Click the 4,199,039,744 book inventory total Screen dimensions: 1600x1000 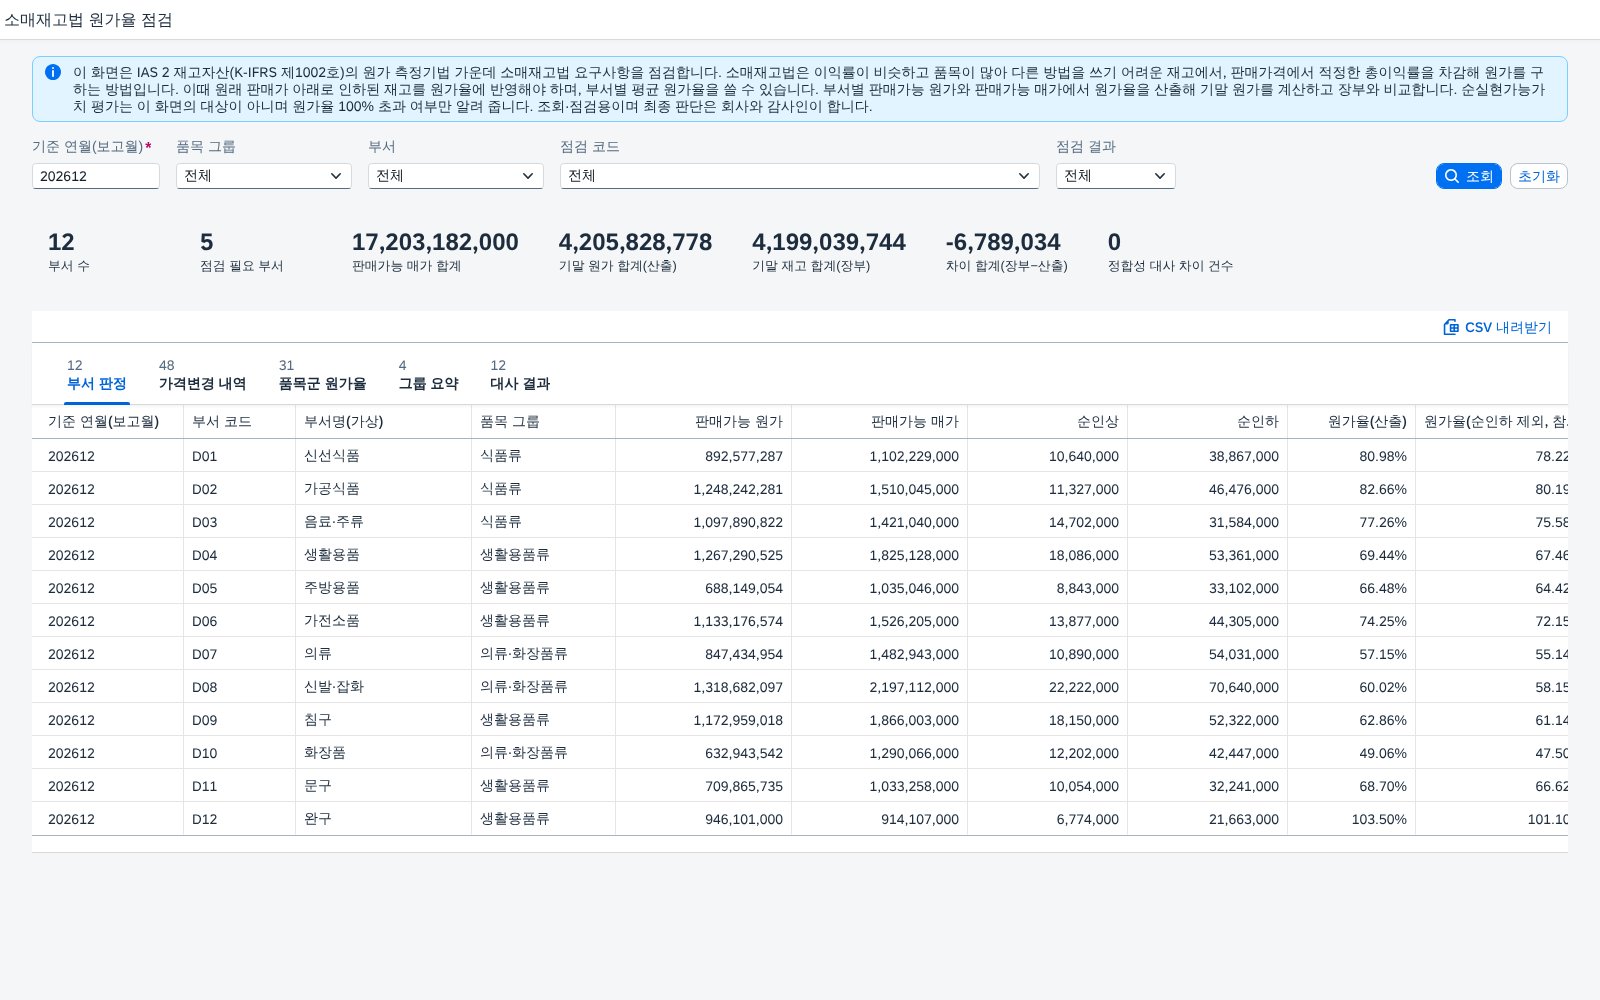[829, 242]
